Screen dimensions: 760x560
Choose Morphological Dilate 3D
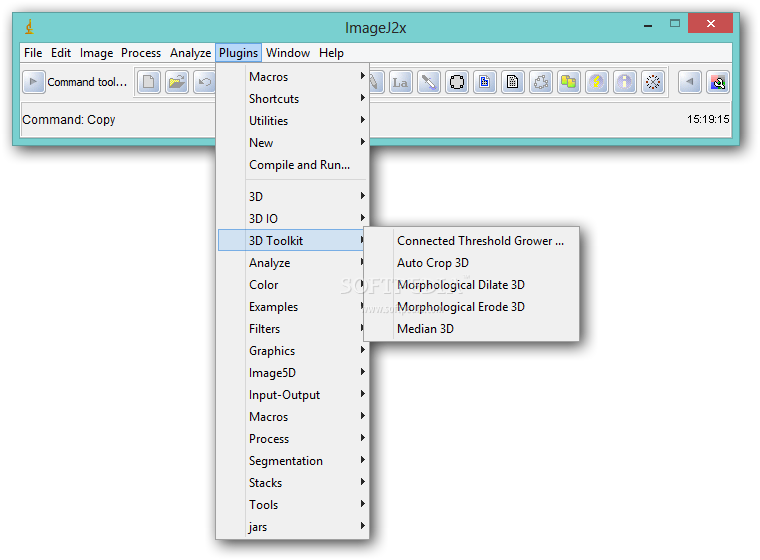pos(472,285)
